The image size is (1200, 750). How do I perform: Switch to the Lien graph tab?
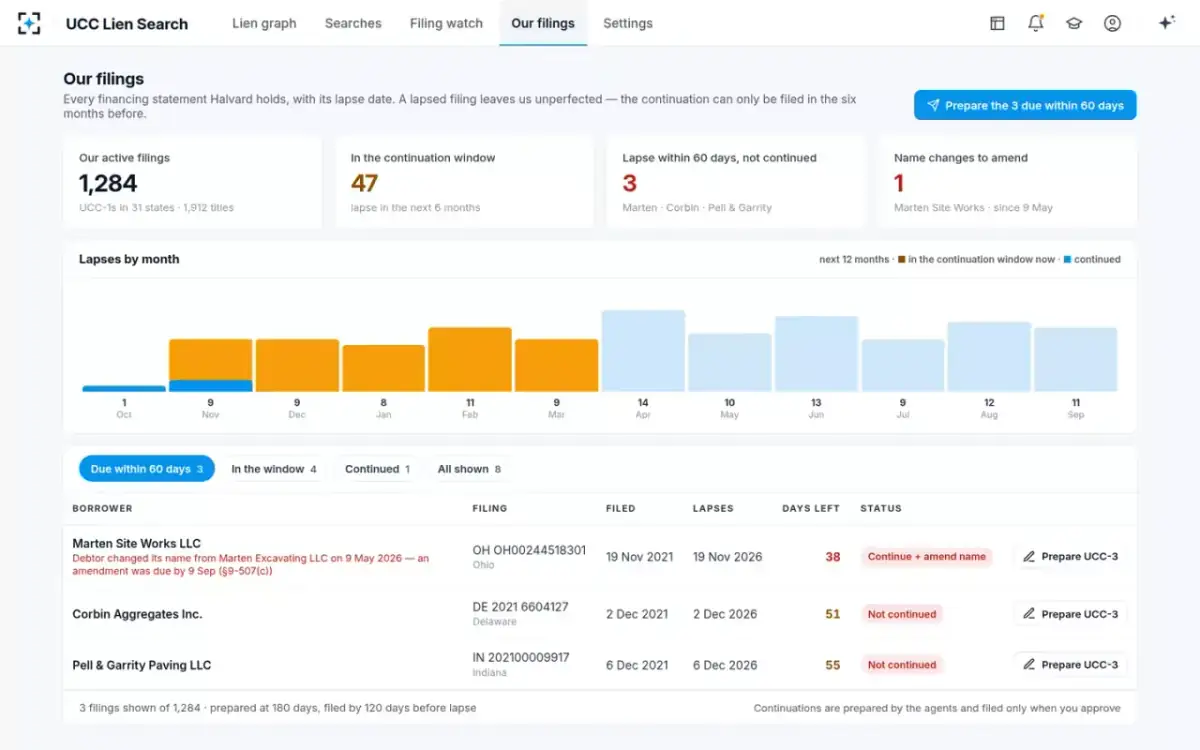coord(264,23)
